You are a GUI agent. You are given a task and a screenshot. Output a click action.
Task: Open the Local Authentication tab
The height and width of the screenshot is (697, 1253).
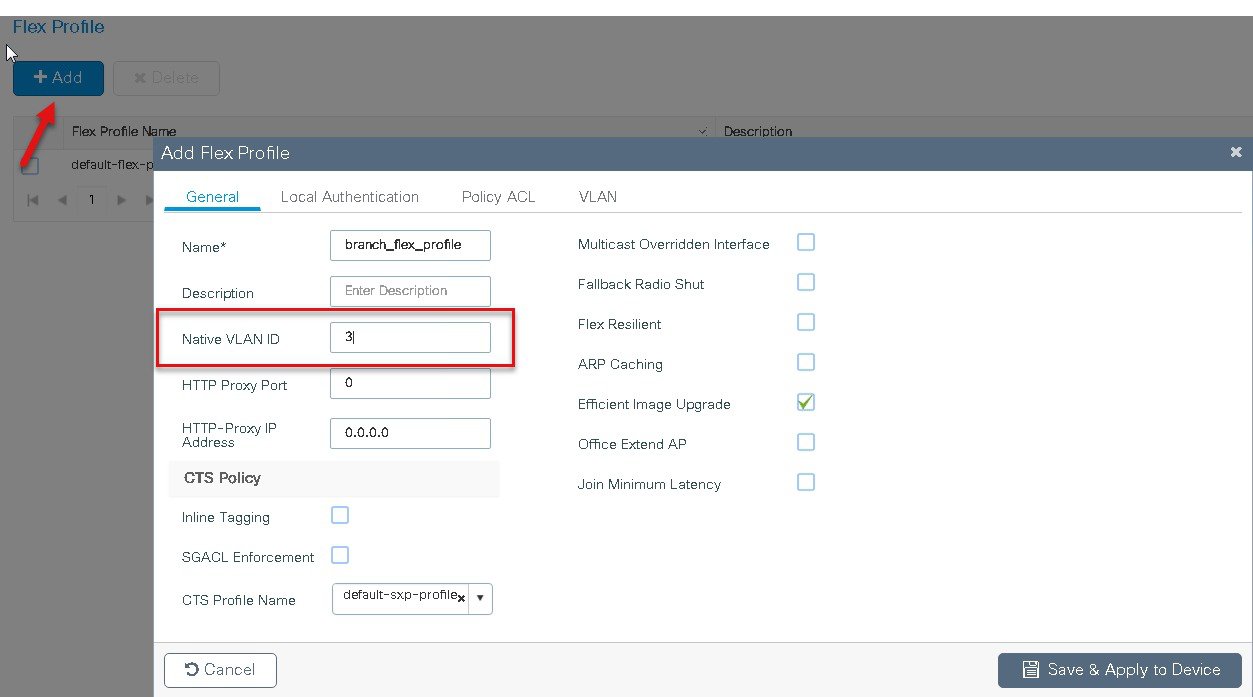[350, 197]
